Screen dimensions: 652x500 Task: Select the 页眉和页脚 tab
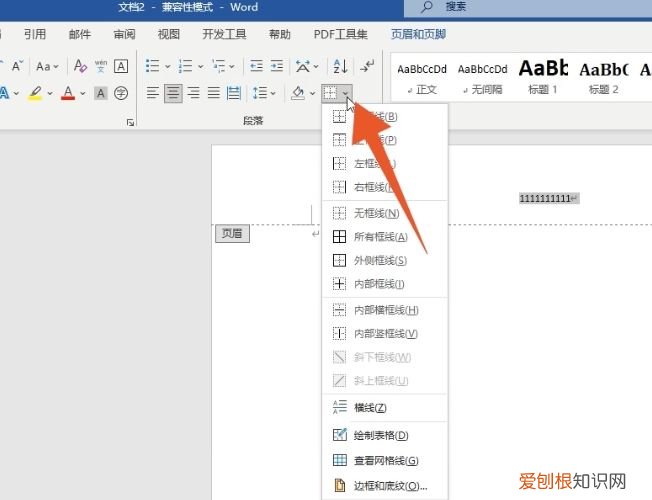(418, 34)
